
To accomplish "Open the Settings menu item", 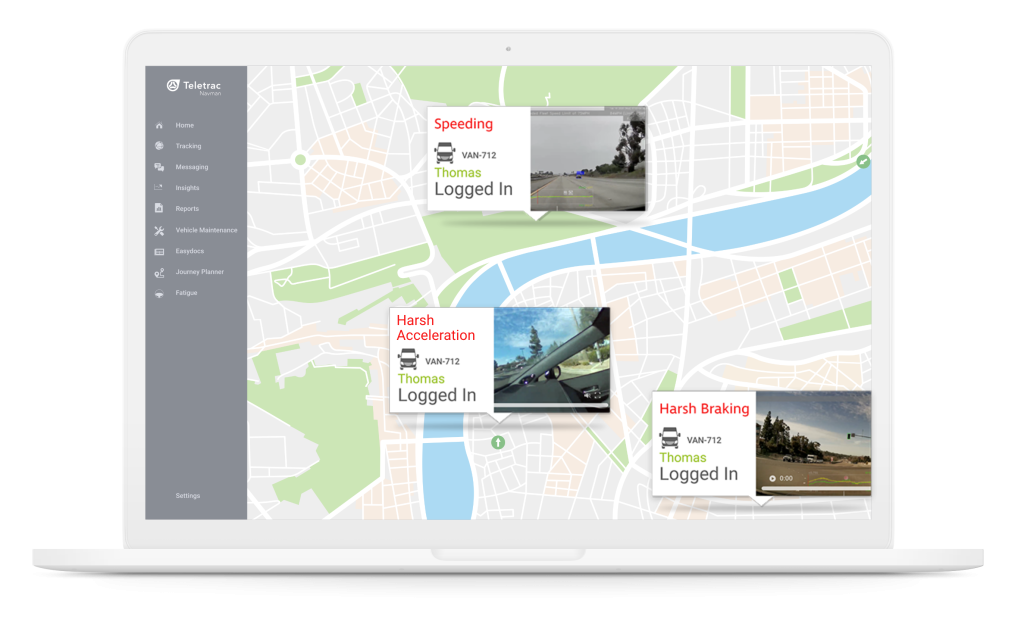I will coord(188,496).
